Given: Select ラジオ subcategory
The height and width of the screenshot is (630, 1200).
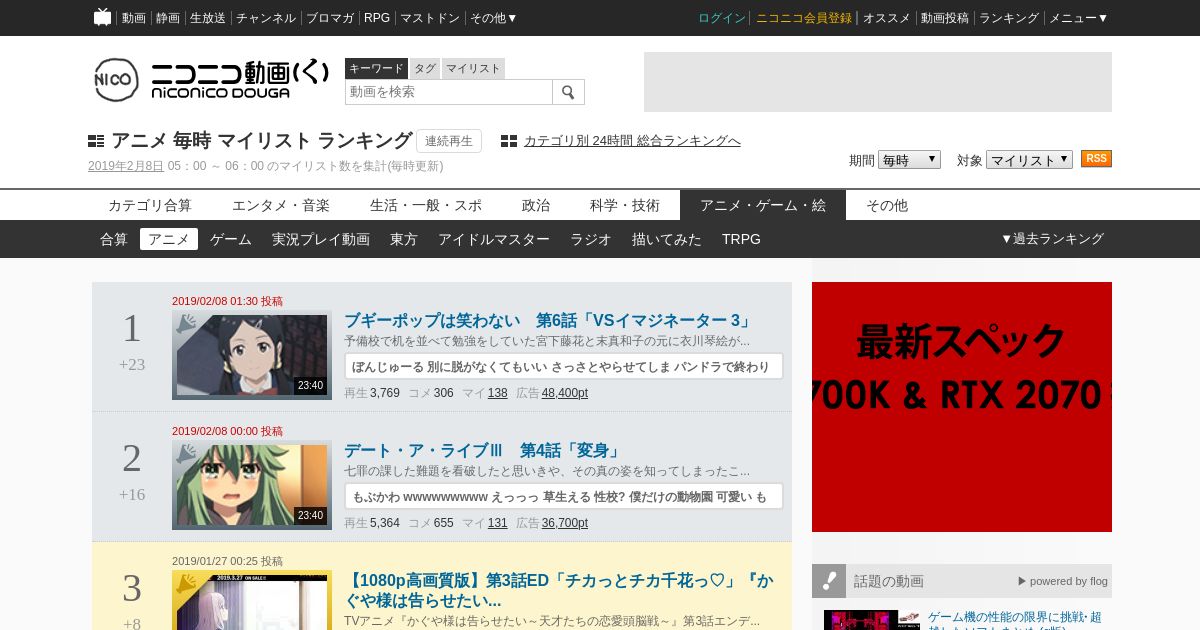Looking at the screenshot, I should pyautogui.click(x=591, y=239).
